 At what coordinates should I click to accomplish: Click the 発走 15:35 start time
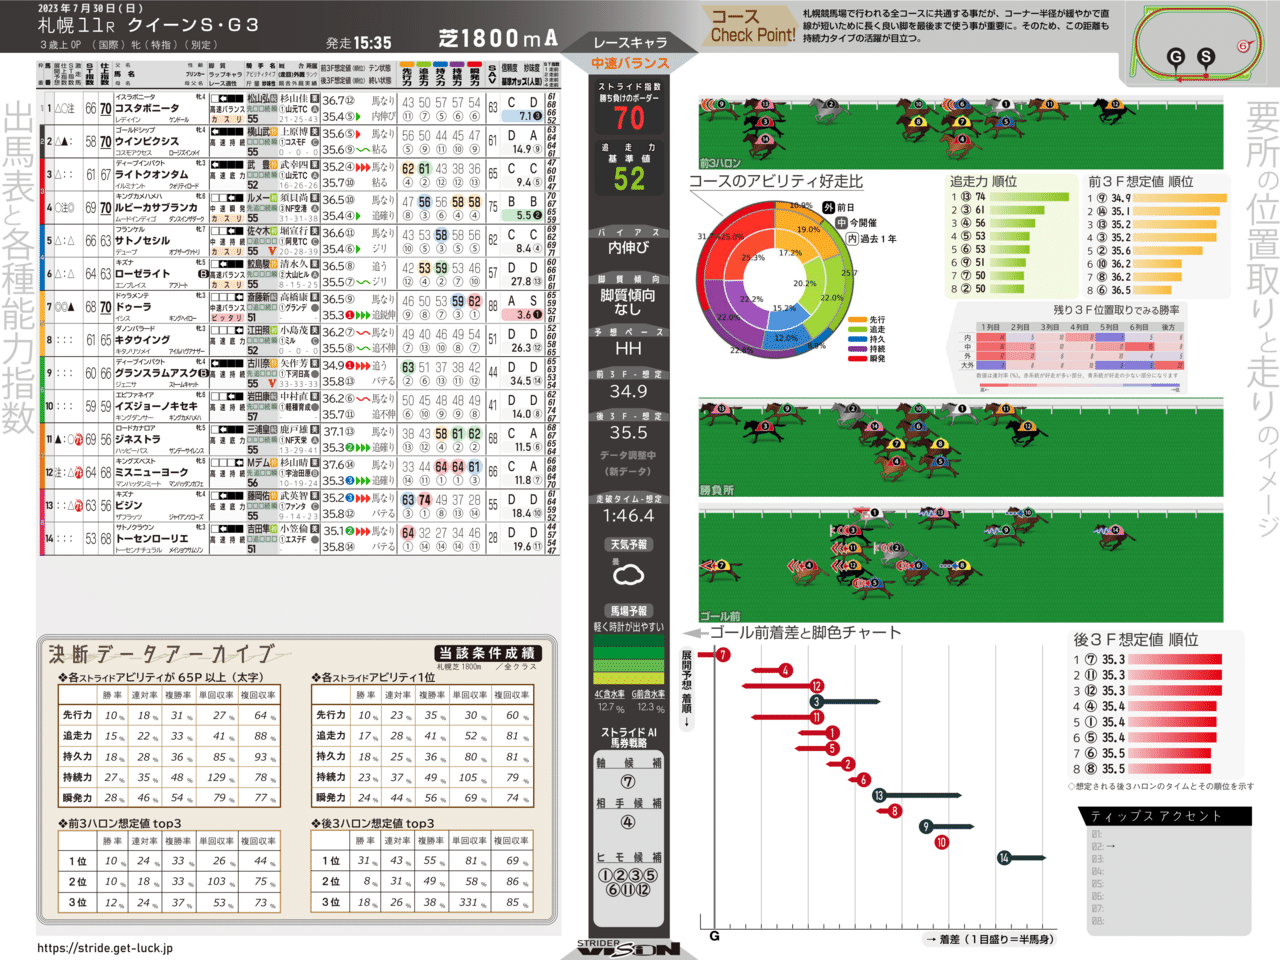359,43
